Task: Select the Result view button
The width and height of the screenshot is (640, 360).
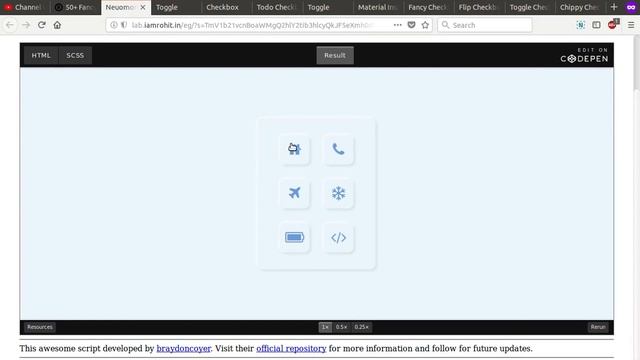Action: click(x=335, y=55)
